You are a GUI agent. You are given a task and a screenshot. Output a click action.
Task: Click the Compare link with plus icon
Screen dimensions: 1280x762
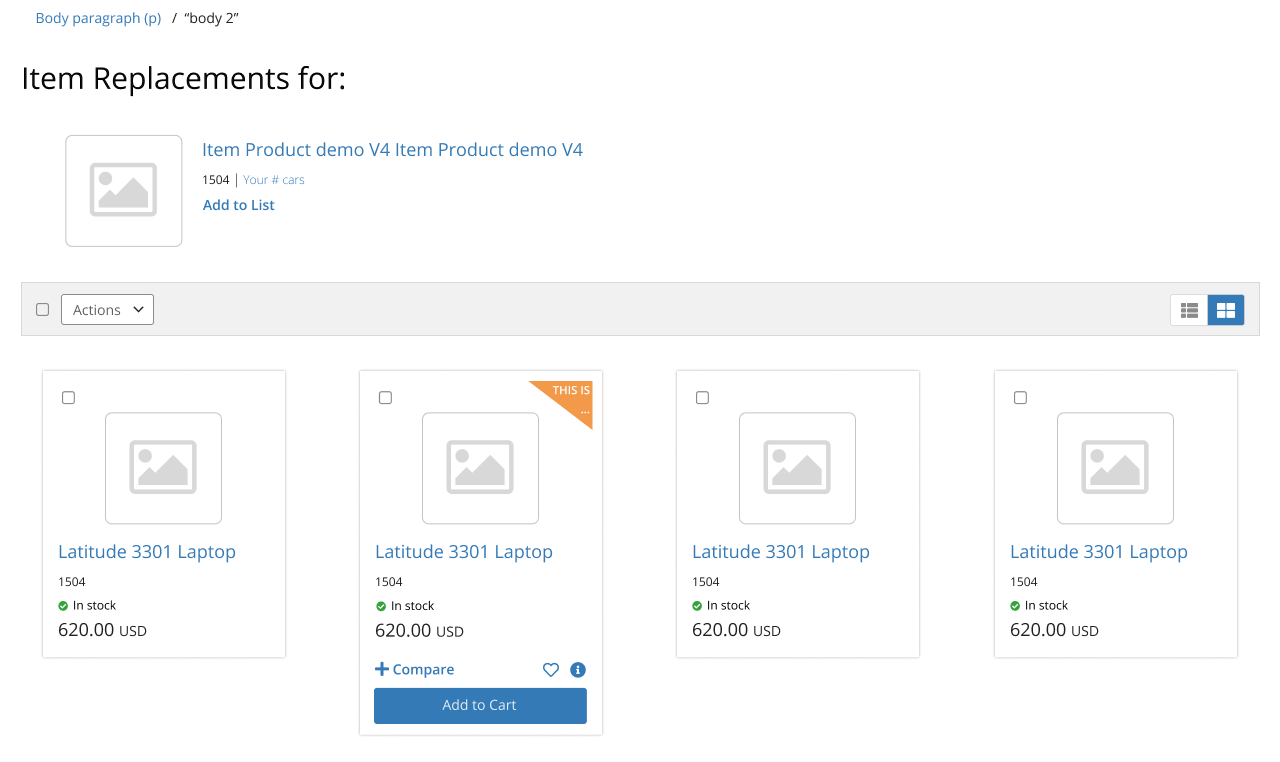click(415, 670)
